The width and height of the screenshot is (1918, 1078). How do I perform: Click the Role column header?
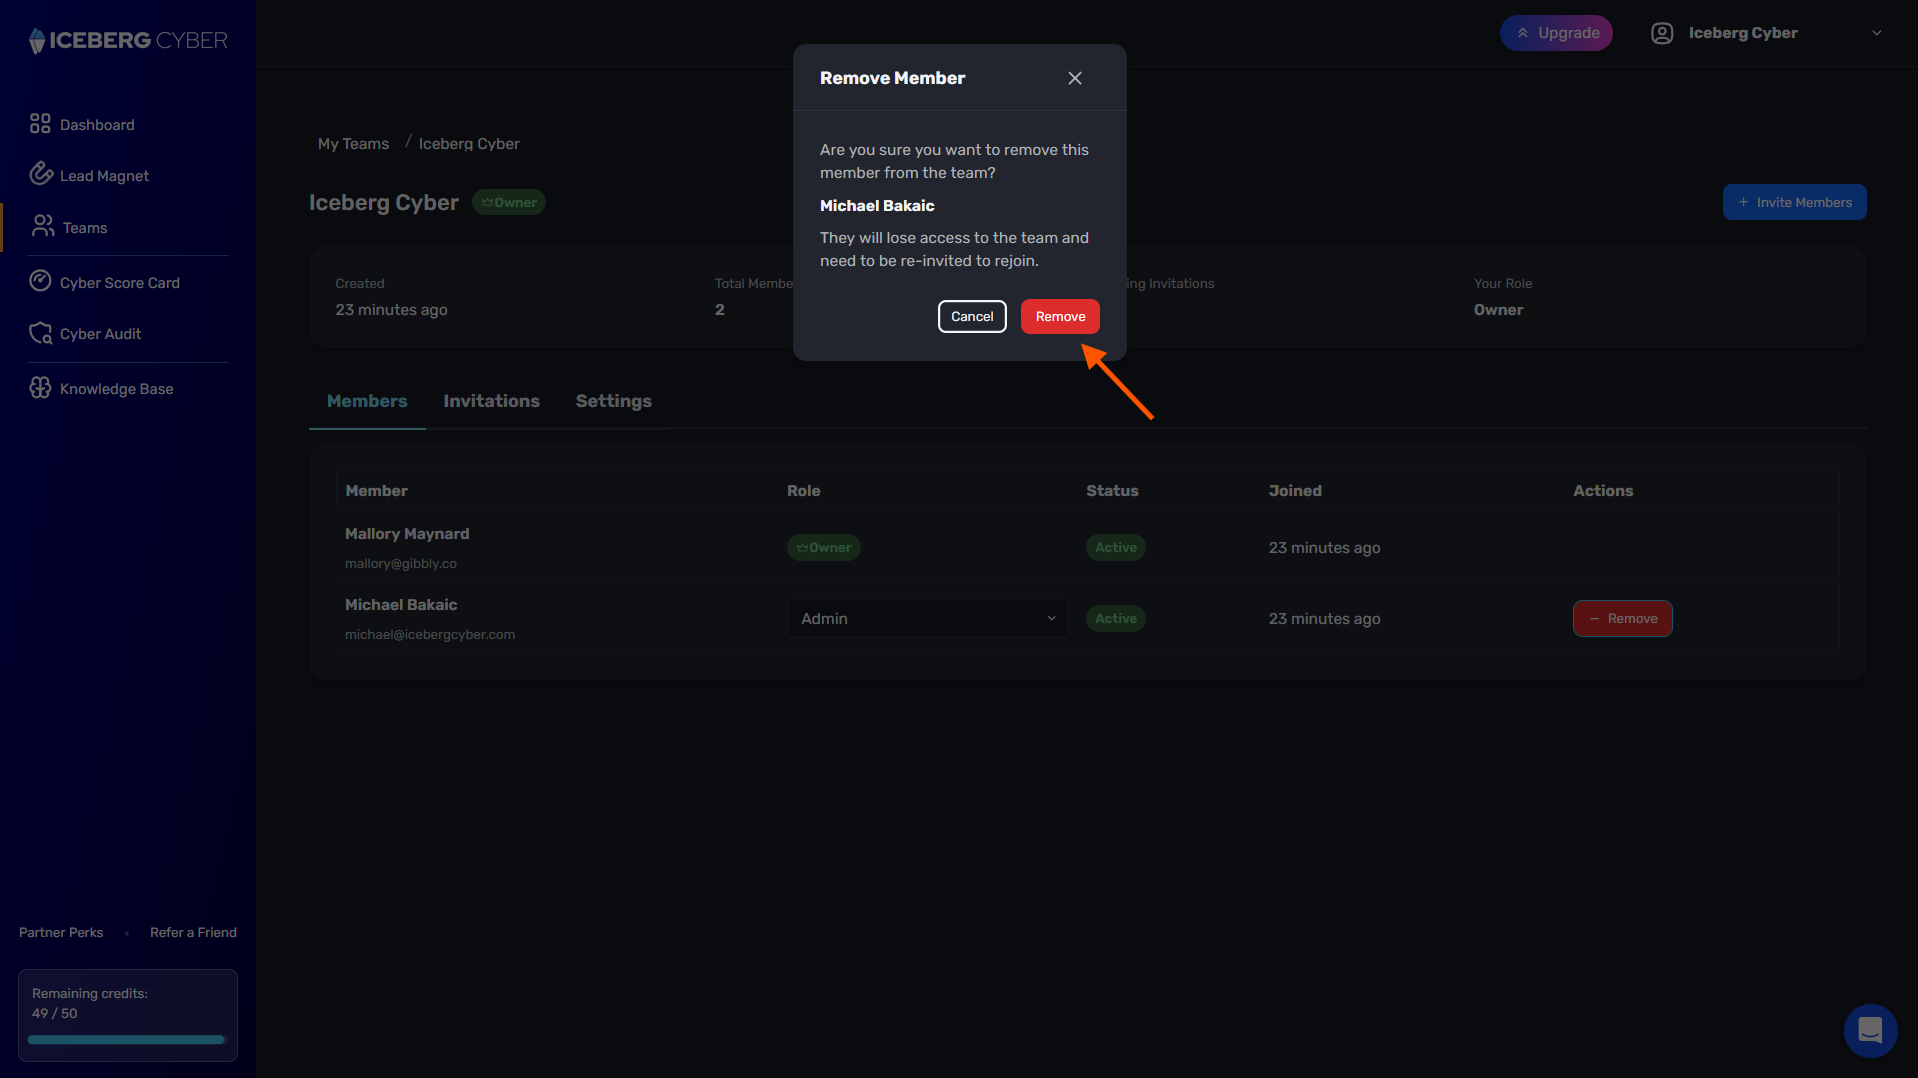pyautogui.click(x=803, y=491)
